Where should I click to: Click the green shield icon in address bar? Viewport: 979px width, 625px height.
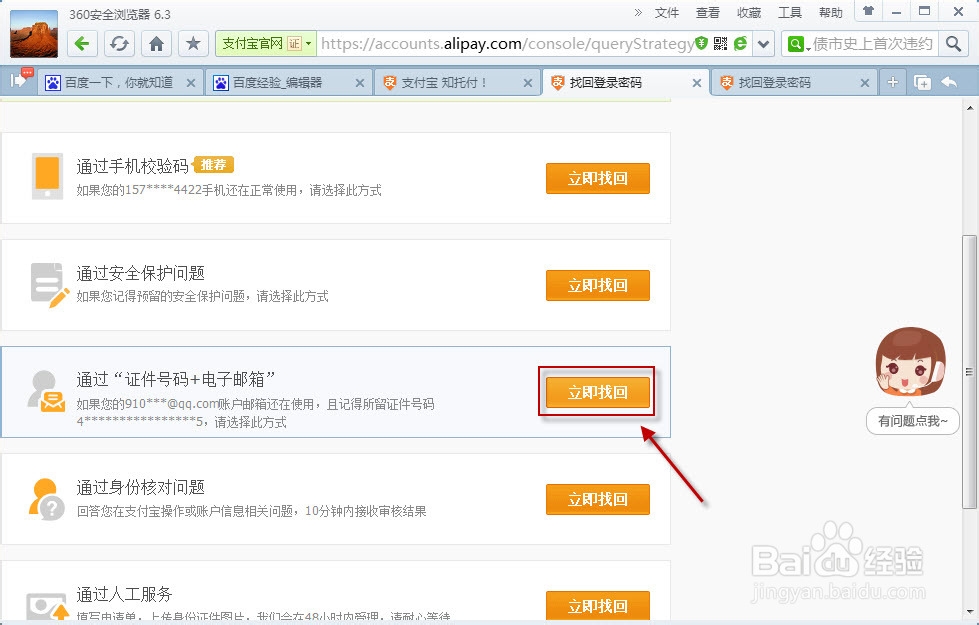coord(701,43)
